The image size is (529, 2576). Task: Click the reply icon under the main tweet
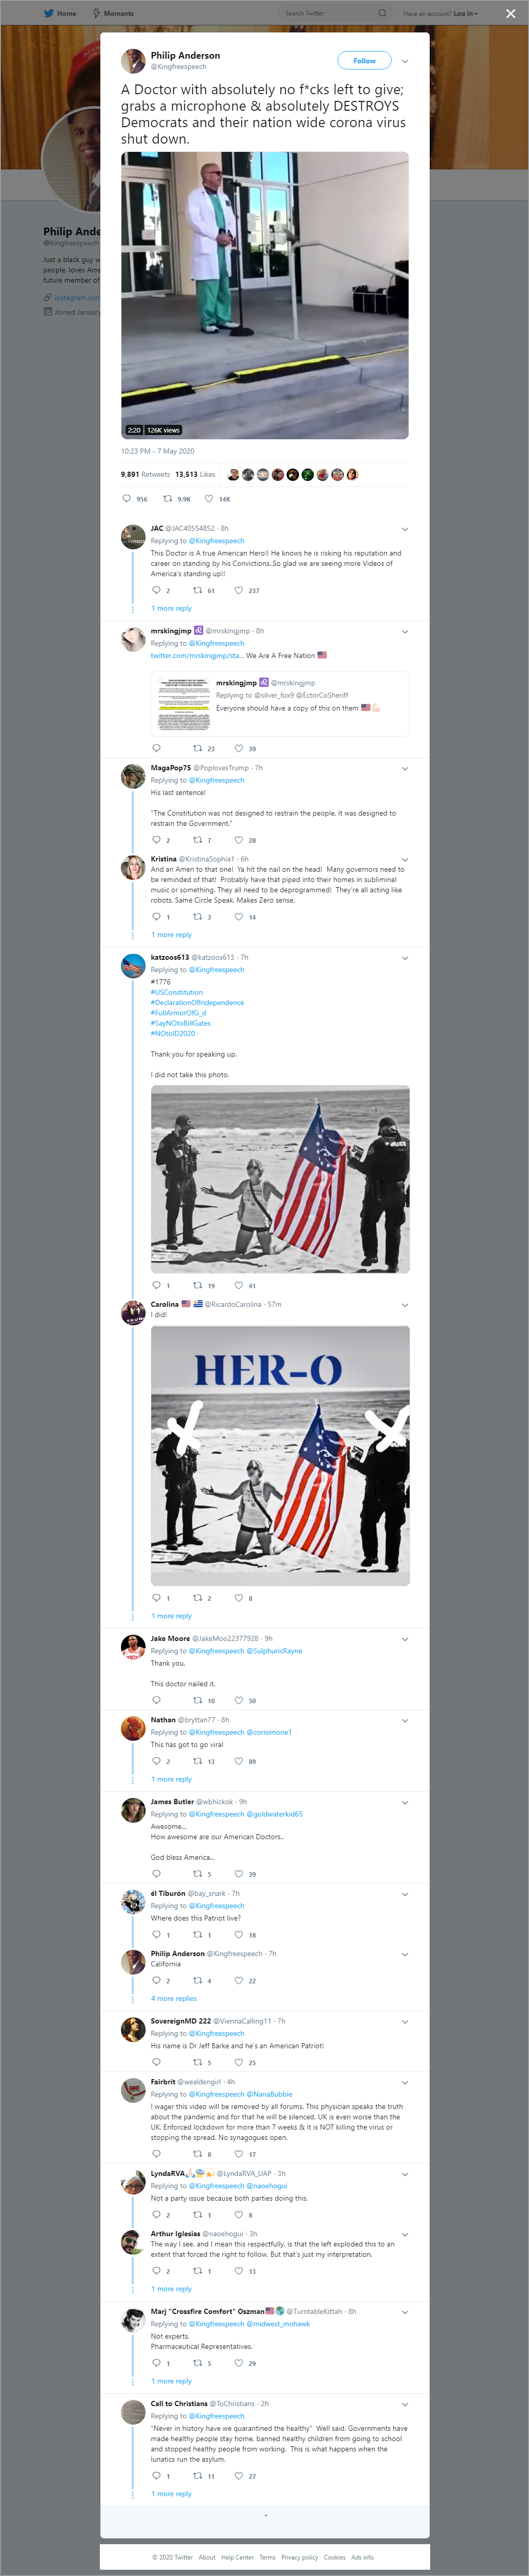click(126, 498)
